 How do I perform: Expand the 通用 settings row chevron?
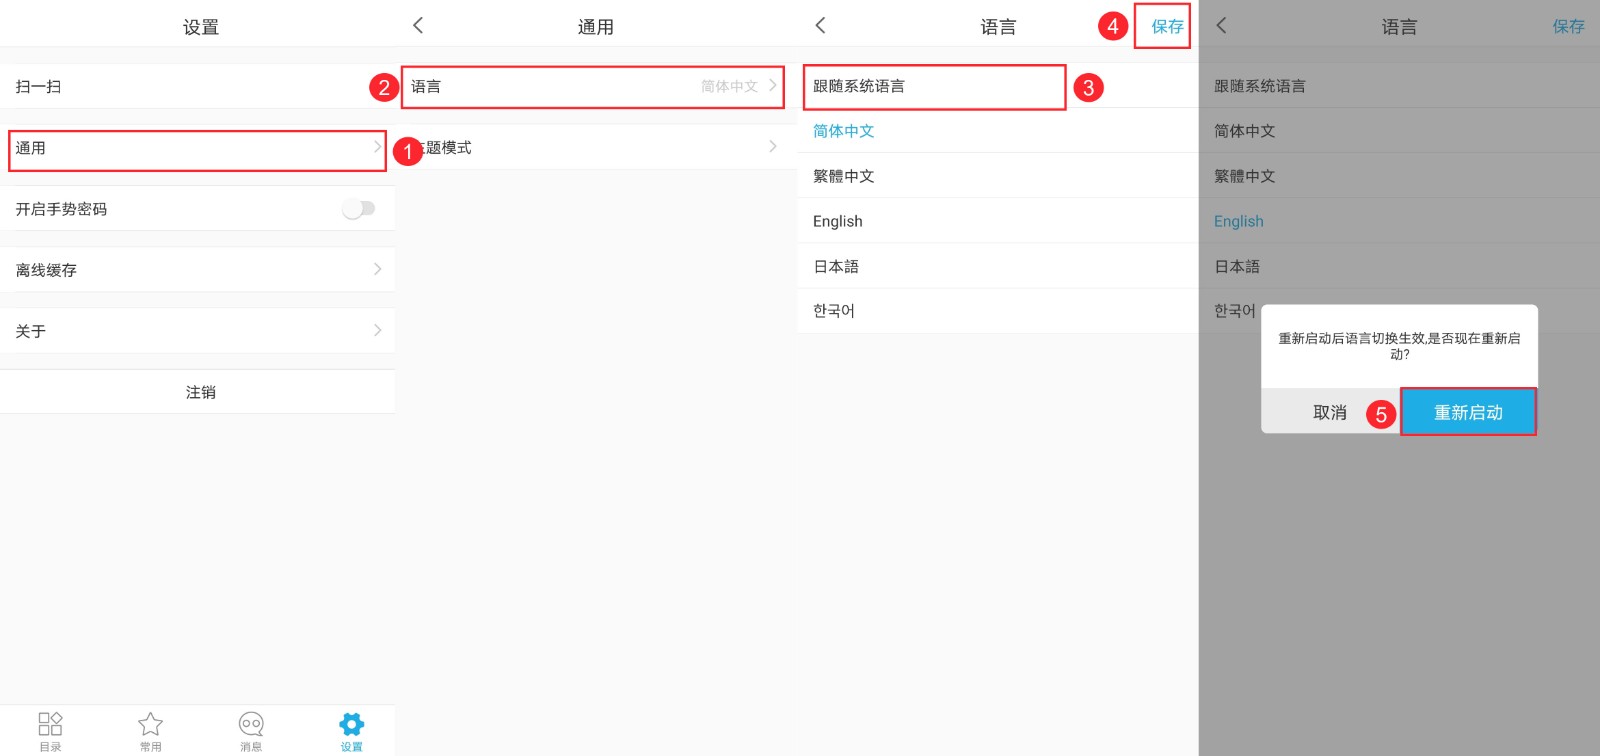pyautogui.click(x=377, y=147)
